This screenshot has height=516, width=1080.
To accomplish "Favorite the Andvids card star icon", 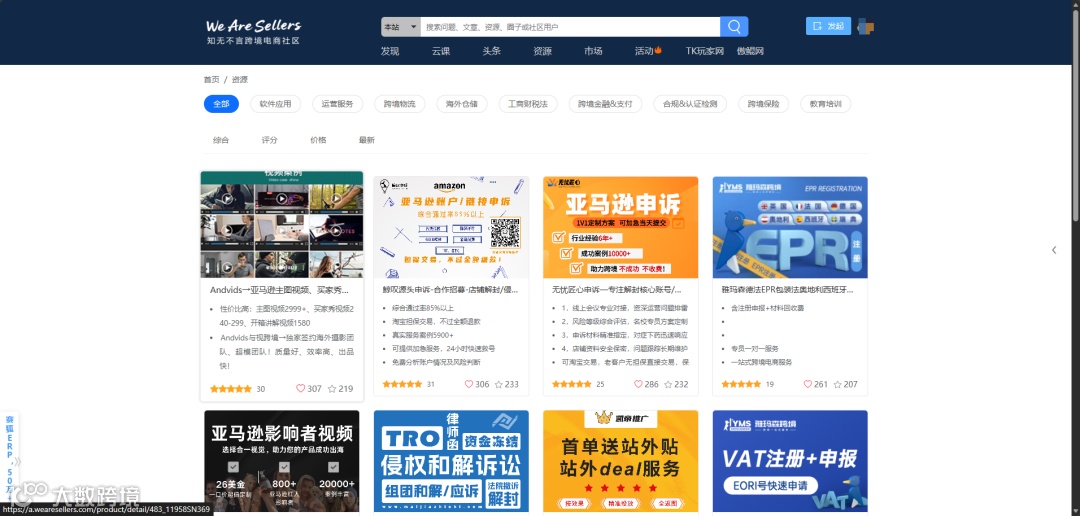I will click(x=332, y=389).
